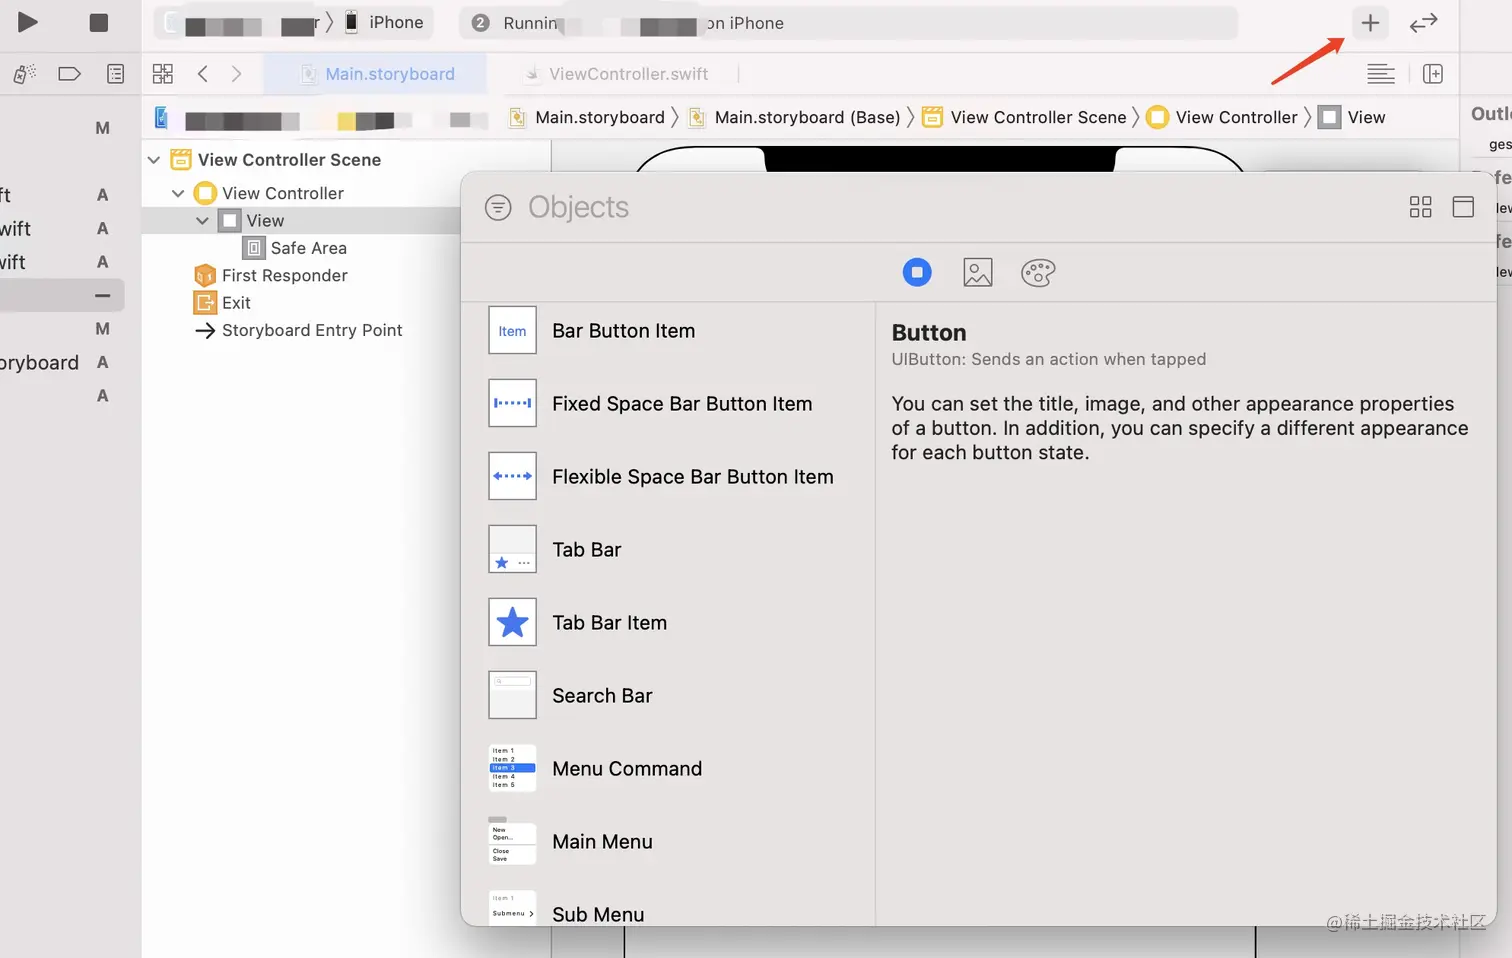Switch to the Main.storyboard tab
This screenshot has height=958, width=1512.
pyautogui.click(x=376, y=74)
